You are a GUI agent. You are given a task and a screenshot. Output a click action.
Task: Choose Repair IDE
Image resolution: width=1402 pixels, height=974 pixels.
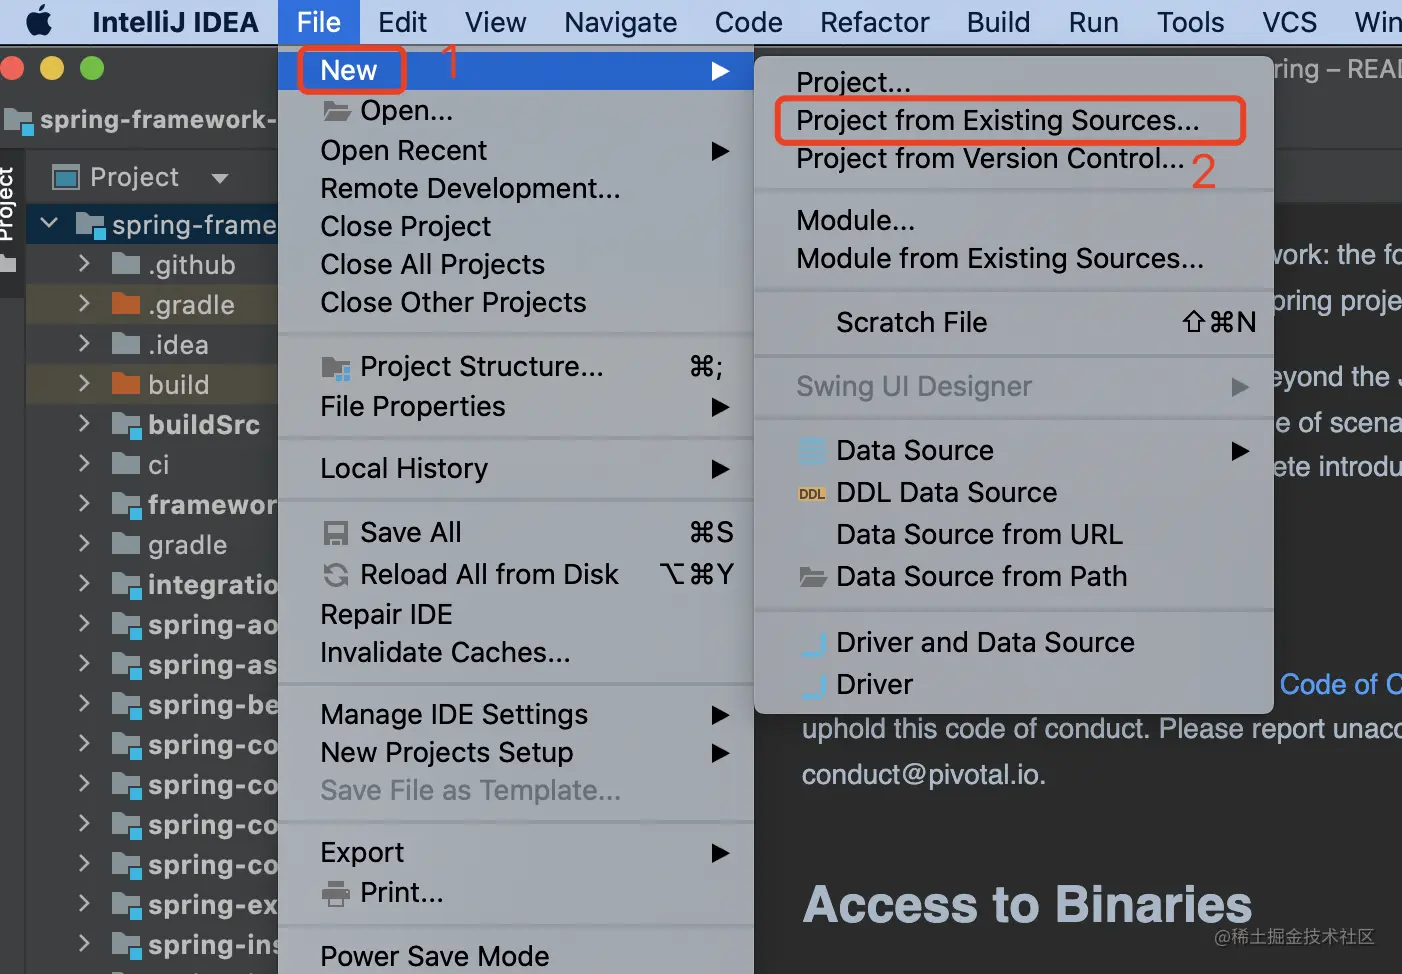click(x=386, y=614)
